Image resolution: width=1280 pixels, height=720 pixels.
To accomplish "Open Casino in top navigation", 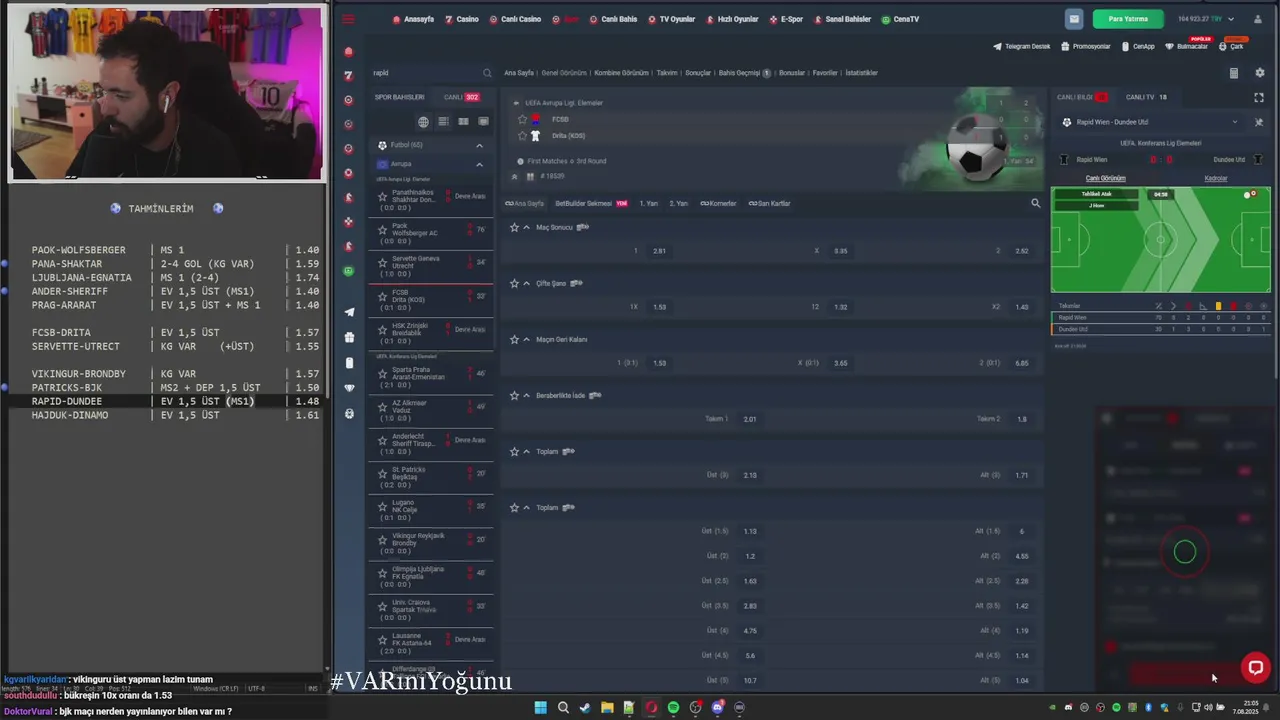I will [462, 19].
